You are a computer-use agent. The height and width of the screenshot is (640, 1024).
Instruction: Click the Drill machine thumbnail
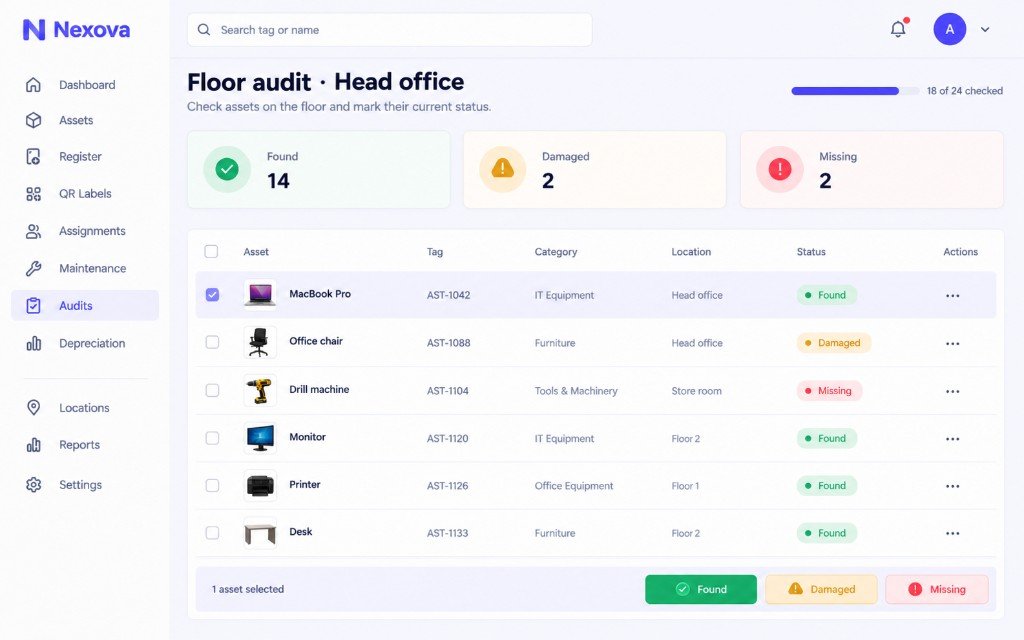coord(260,391)
